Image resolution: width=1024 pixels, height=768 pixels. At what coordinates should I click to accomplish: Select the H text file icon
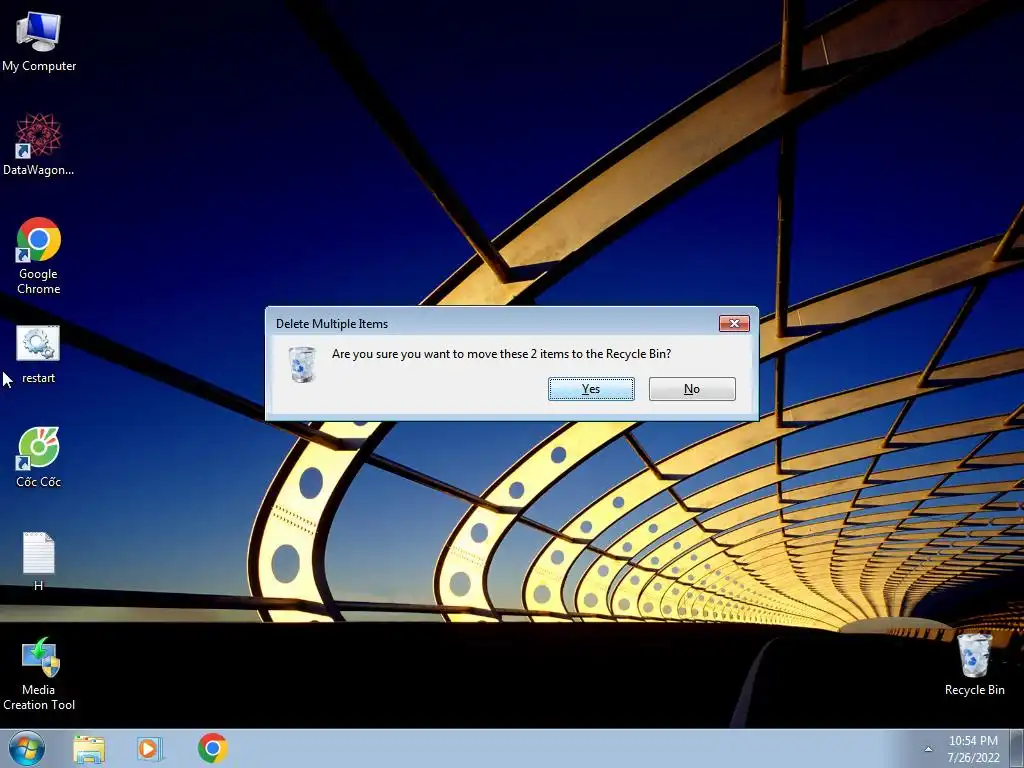(x=39, y=562)
